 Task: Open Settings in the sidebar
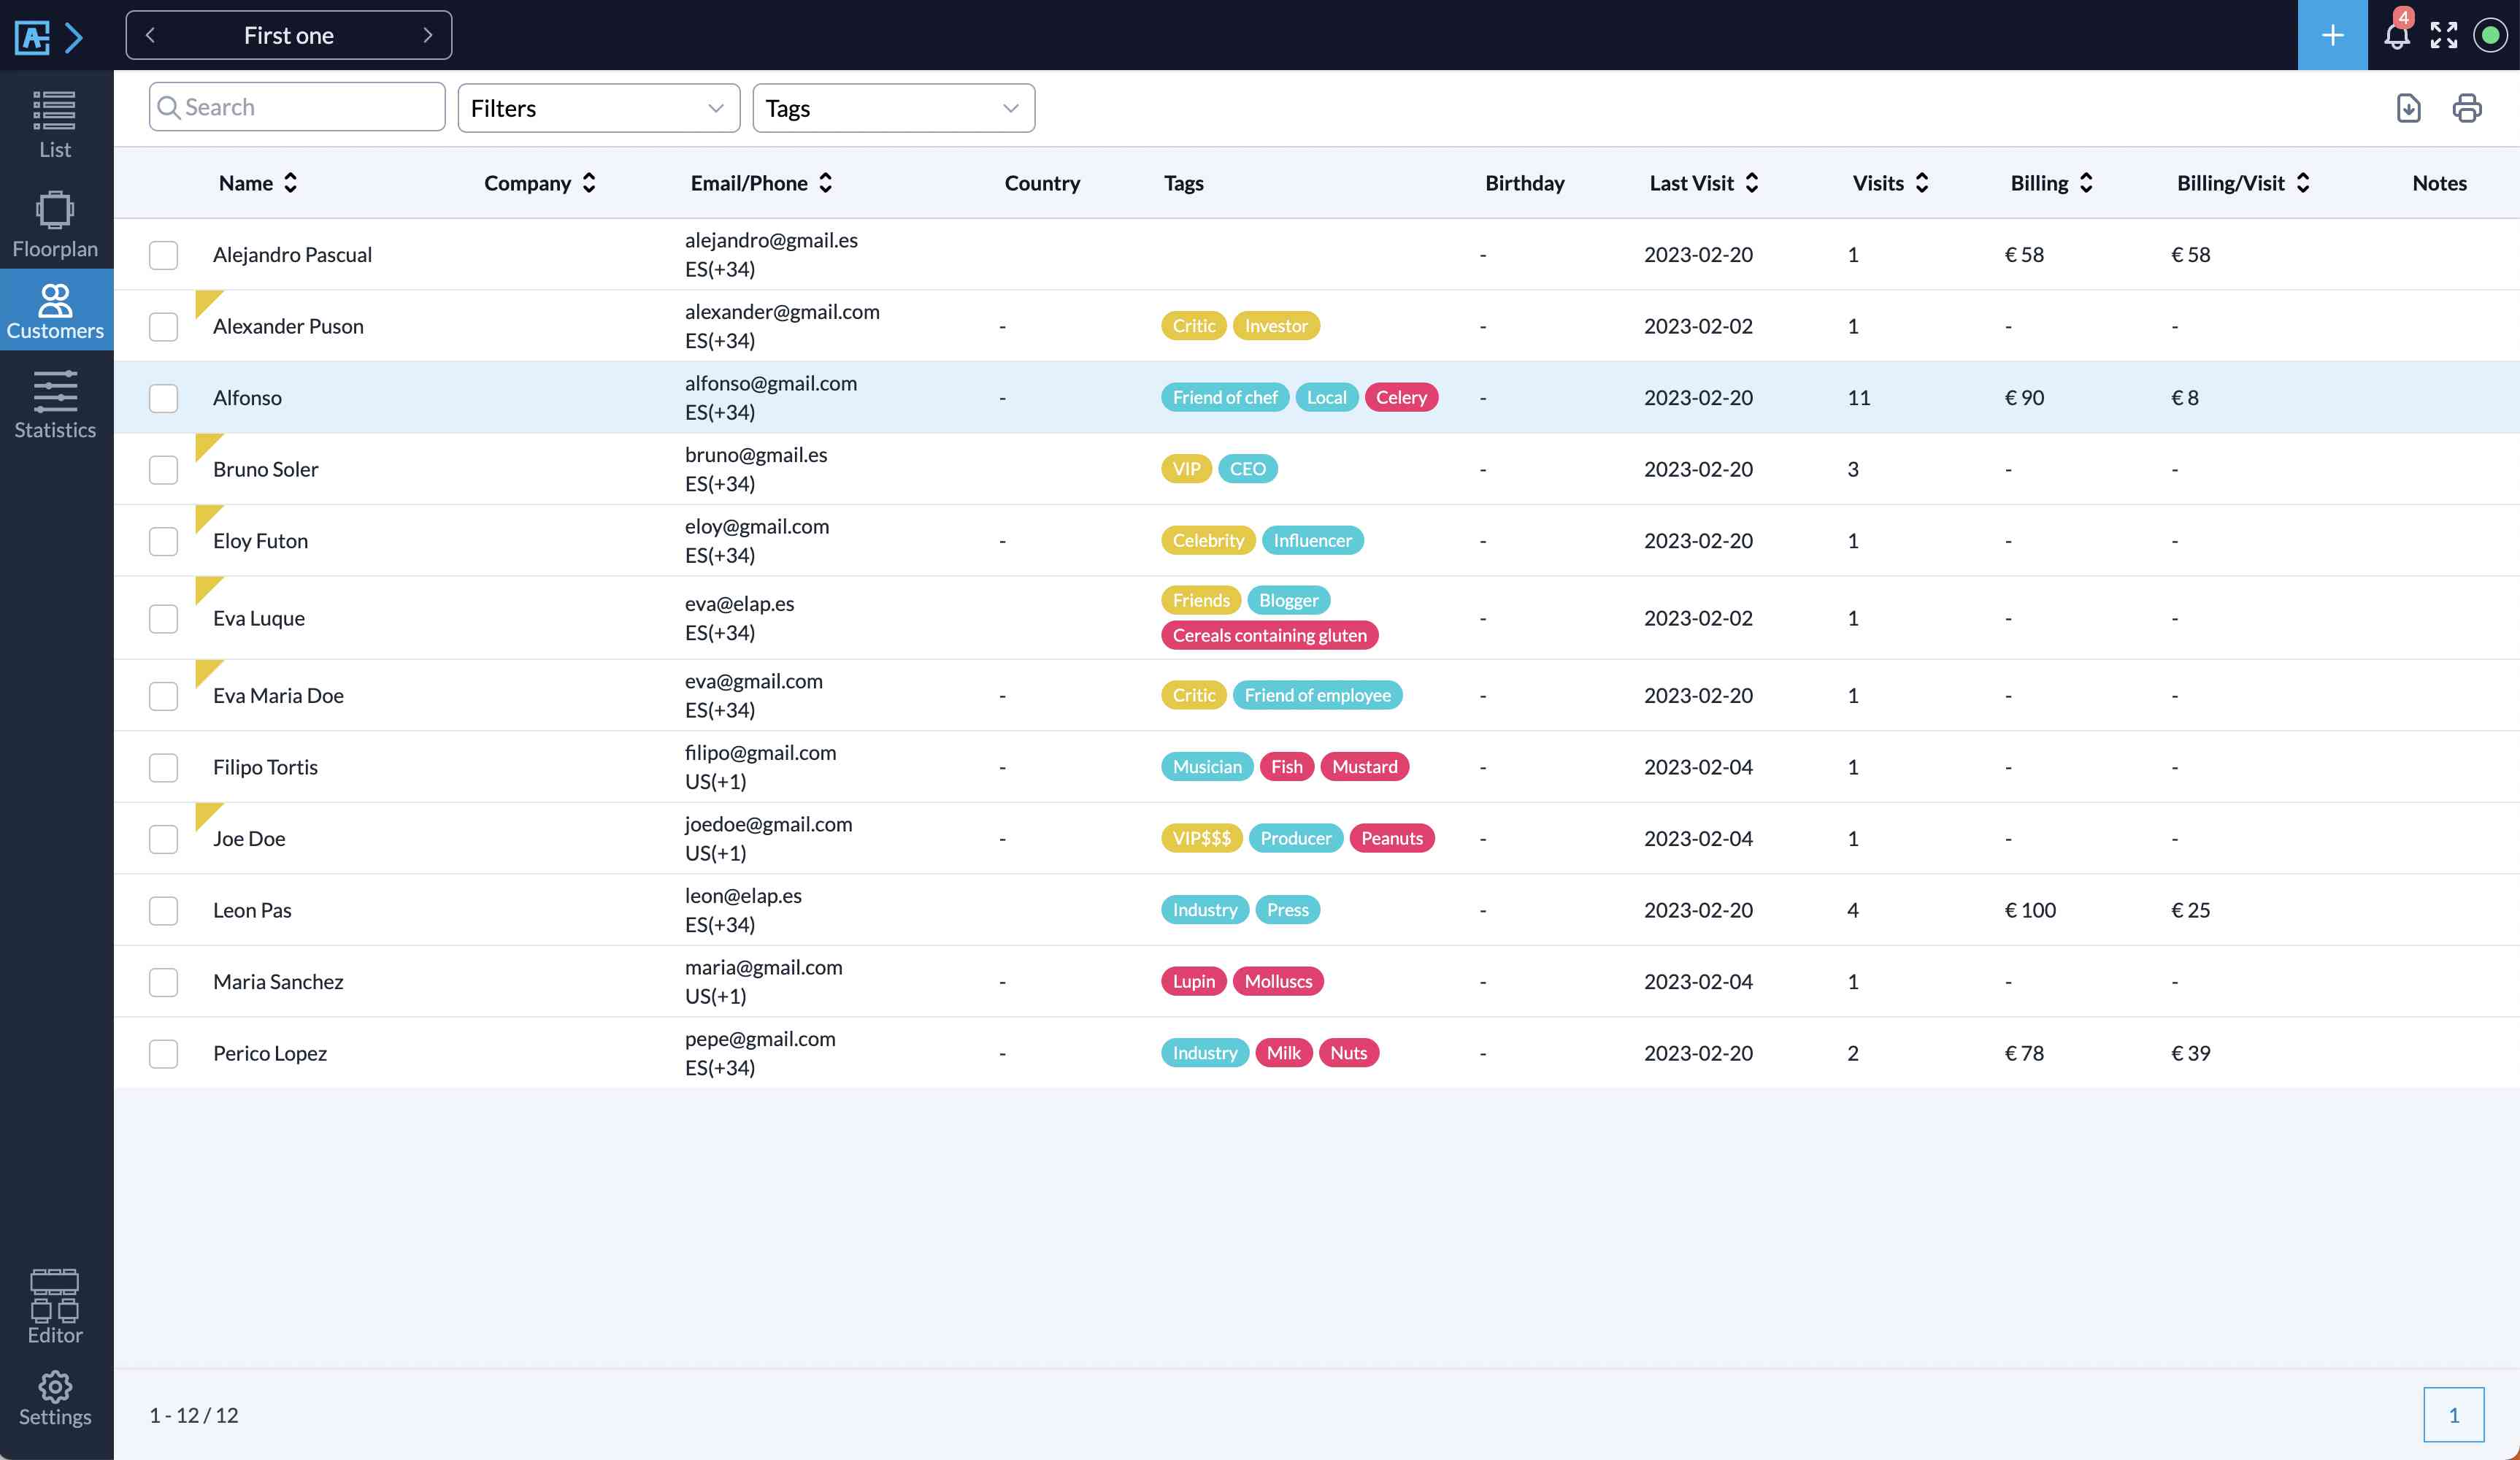pos(55,1399)
